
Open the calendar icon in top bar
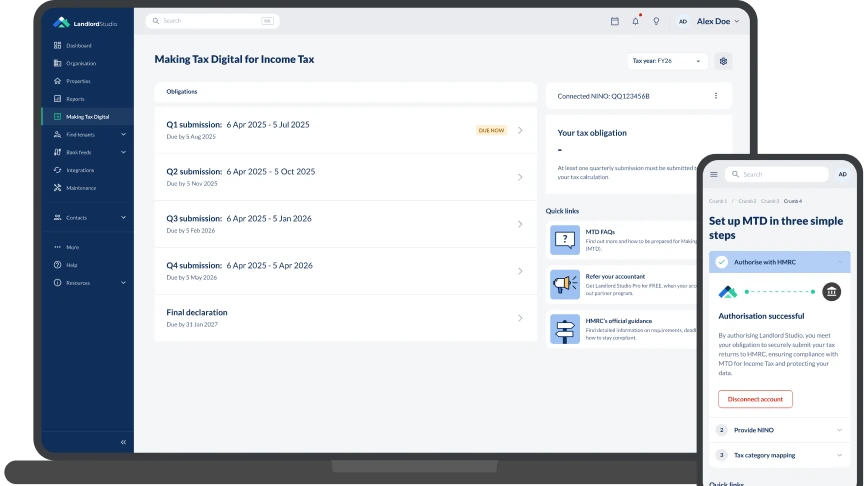[x=615, y=21]
